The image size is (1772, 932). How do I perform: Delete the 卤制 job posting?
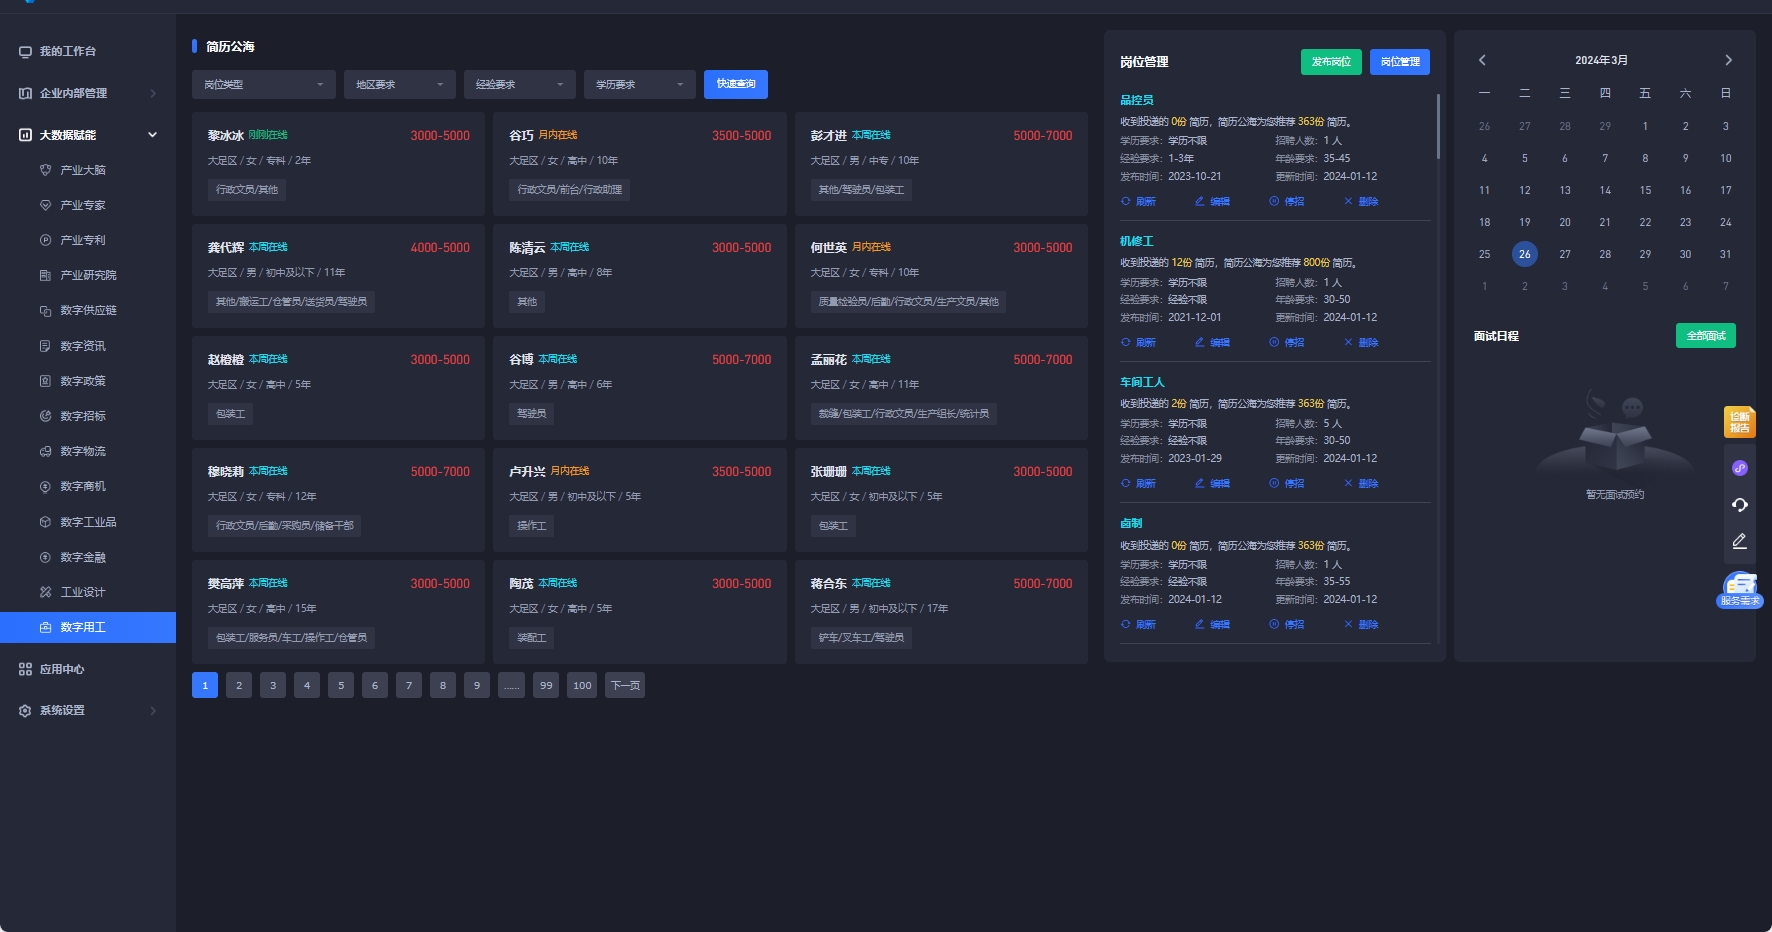[1361, 624]
